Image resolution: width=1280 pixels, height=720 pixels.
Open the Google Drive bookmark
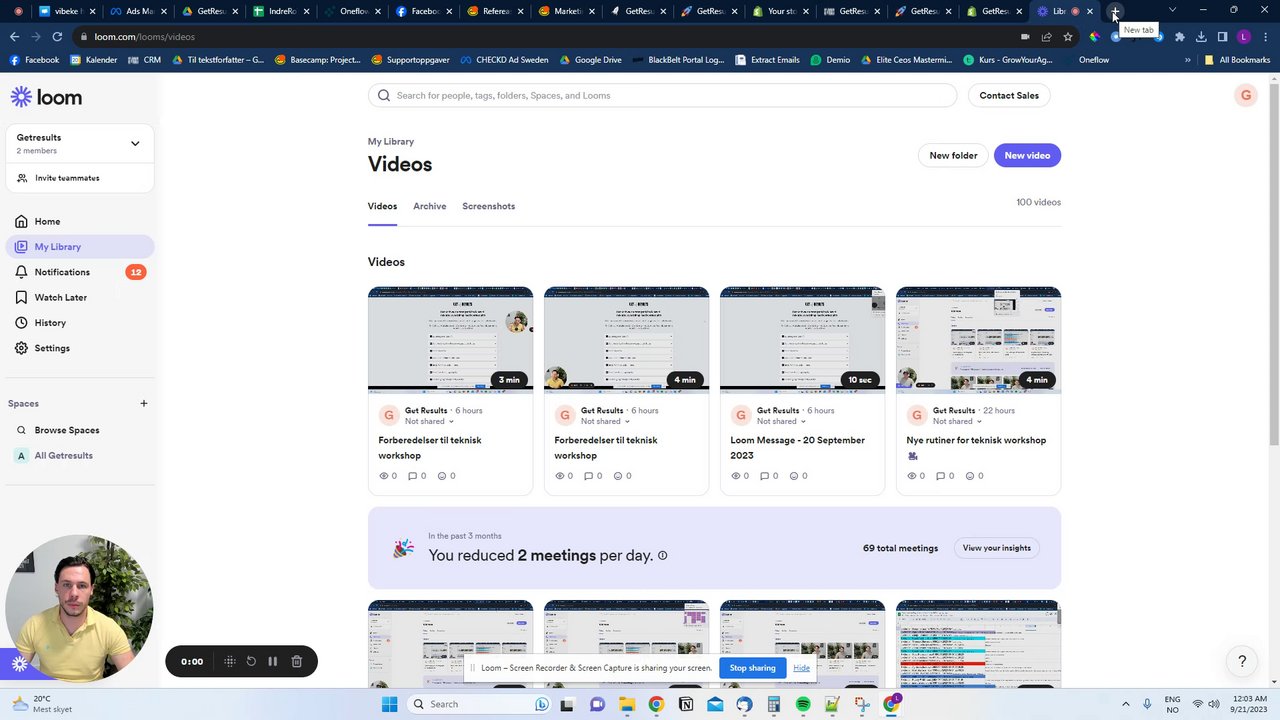[x=590, y=60]
